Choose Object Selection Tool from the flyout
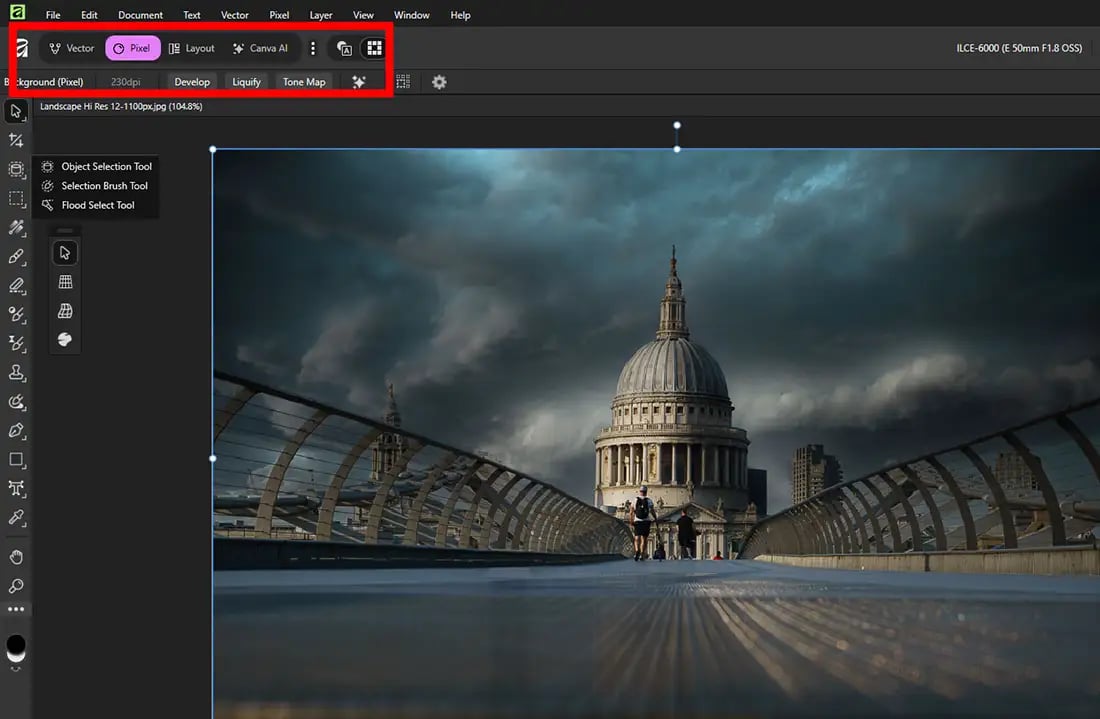Screen dimensions: 1100x719 [97, 166]
